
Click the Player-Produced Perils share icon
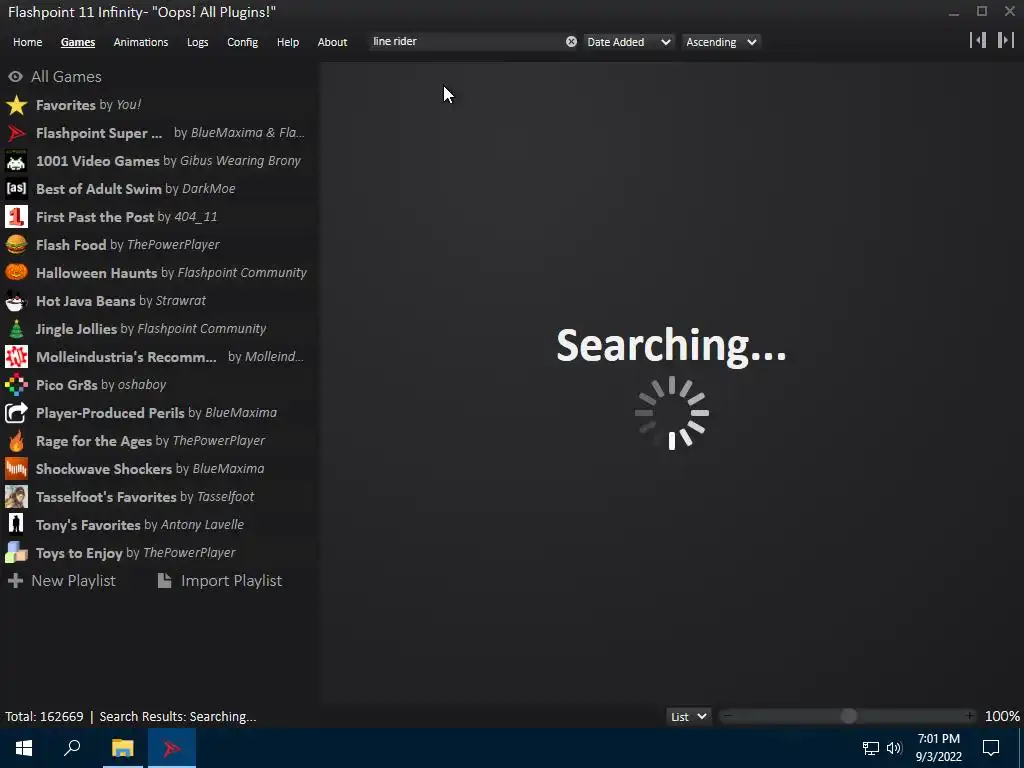16,413
